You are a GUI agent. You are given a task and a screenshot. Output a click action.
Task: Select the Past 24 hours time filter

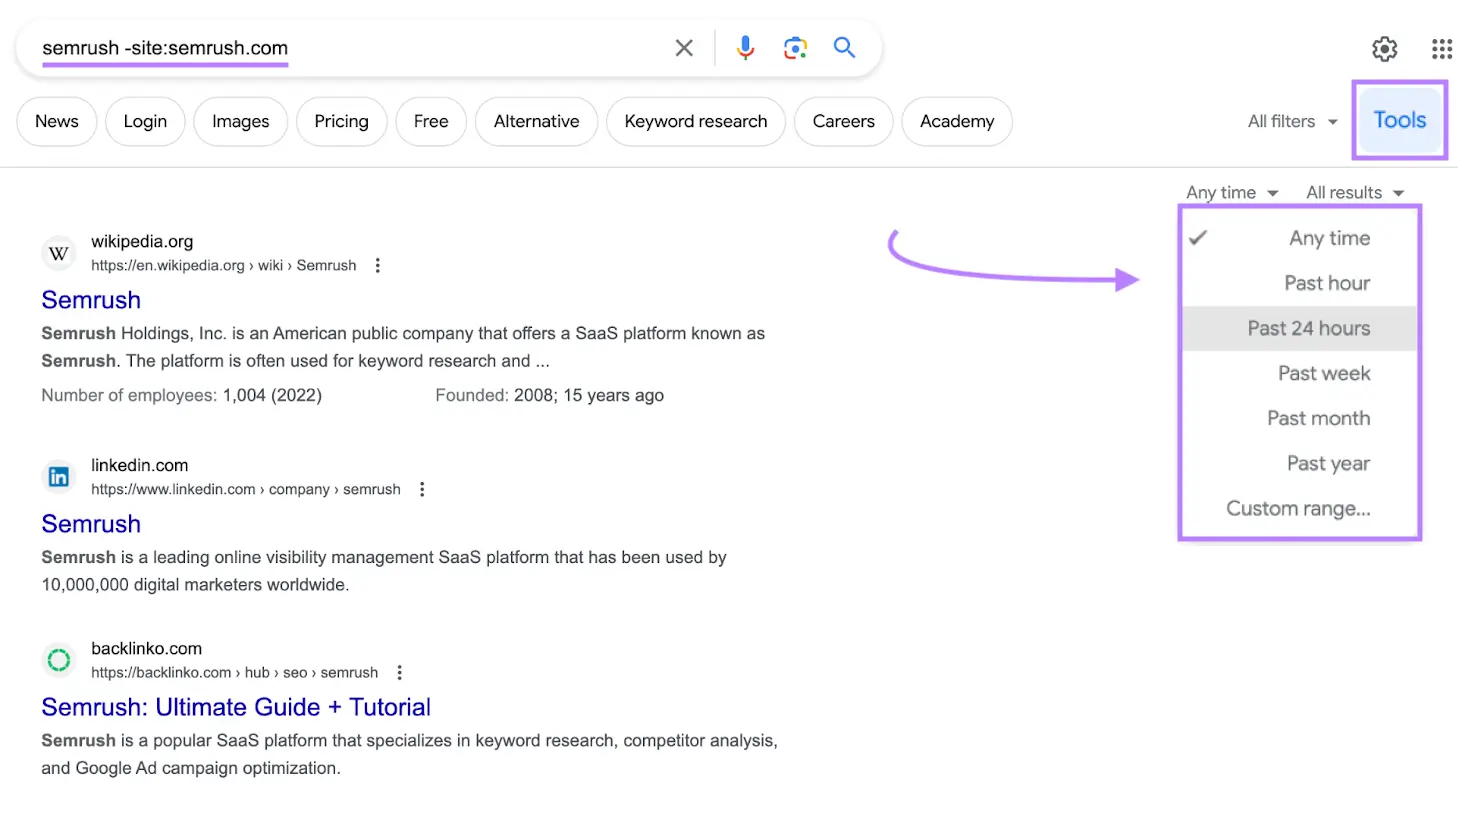click(1310, 328)
